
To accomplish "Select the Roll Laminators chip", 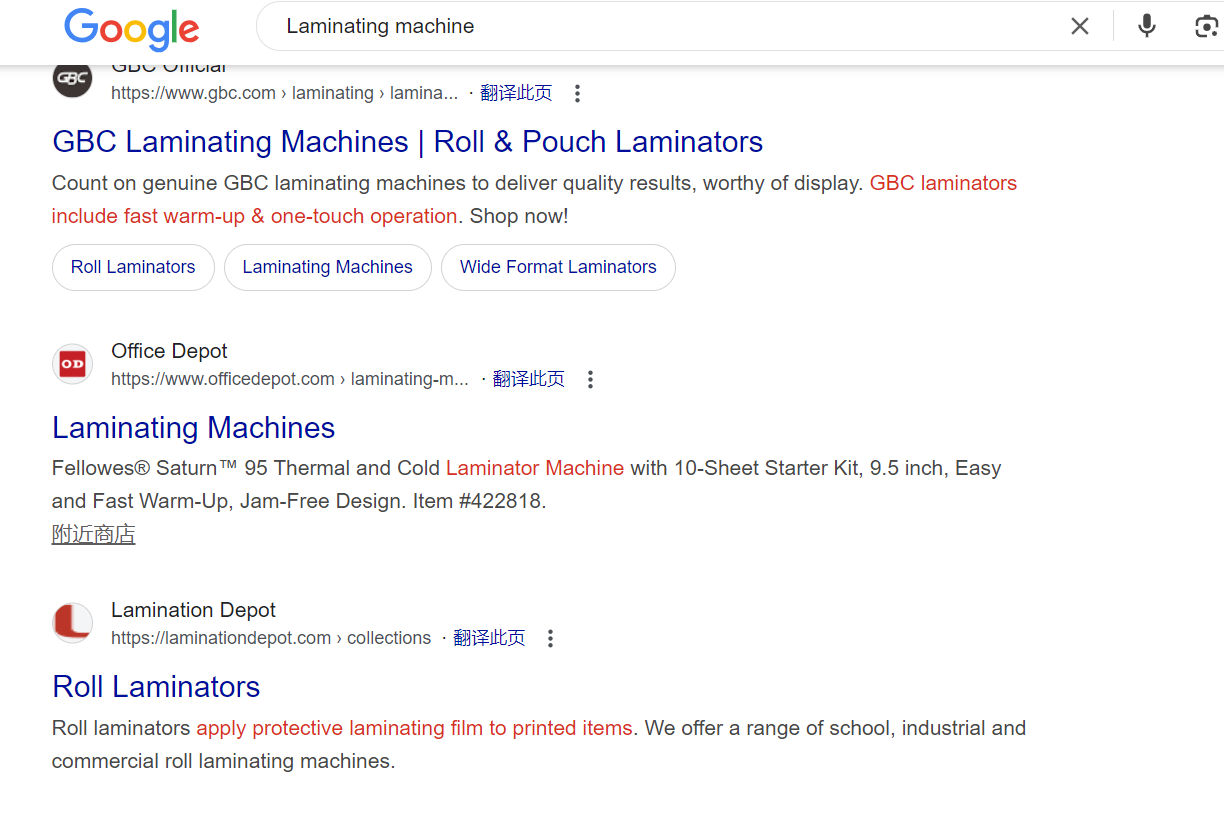I will [133, 267].
